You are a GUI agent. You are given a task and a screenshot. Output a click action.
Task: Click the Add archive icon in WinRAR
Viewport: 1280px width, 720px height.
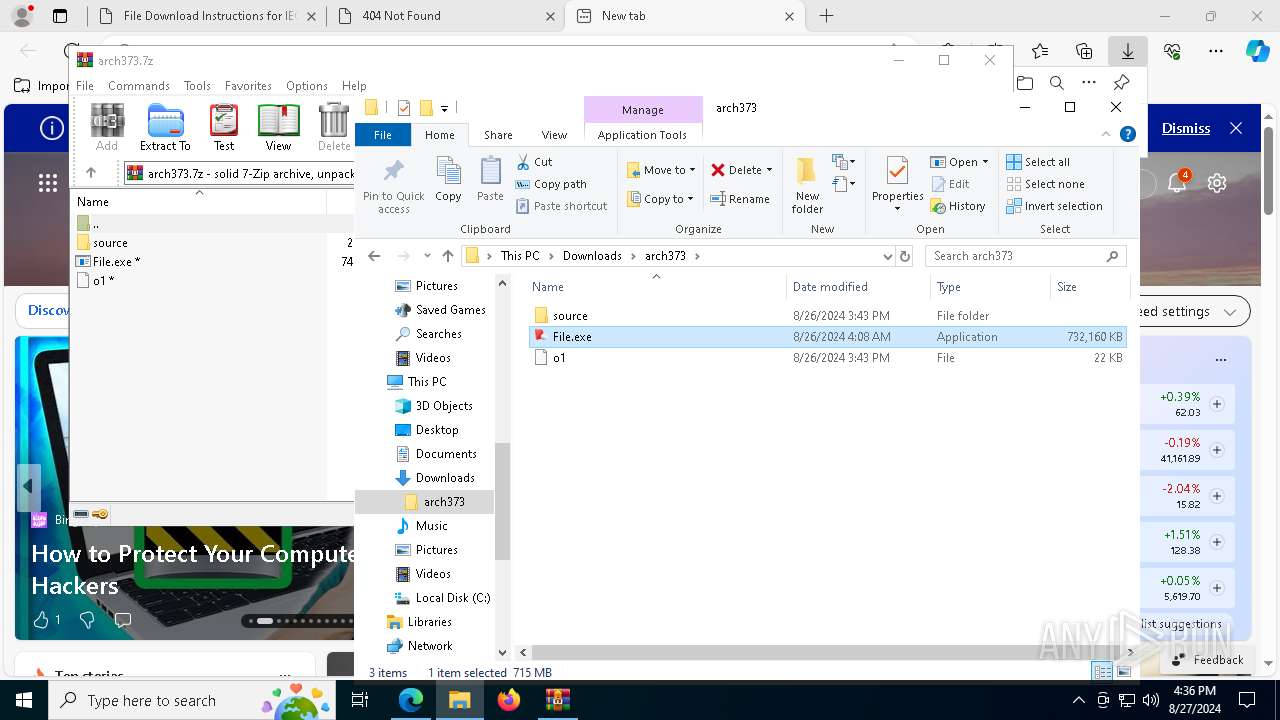tap(107, 127)
